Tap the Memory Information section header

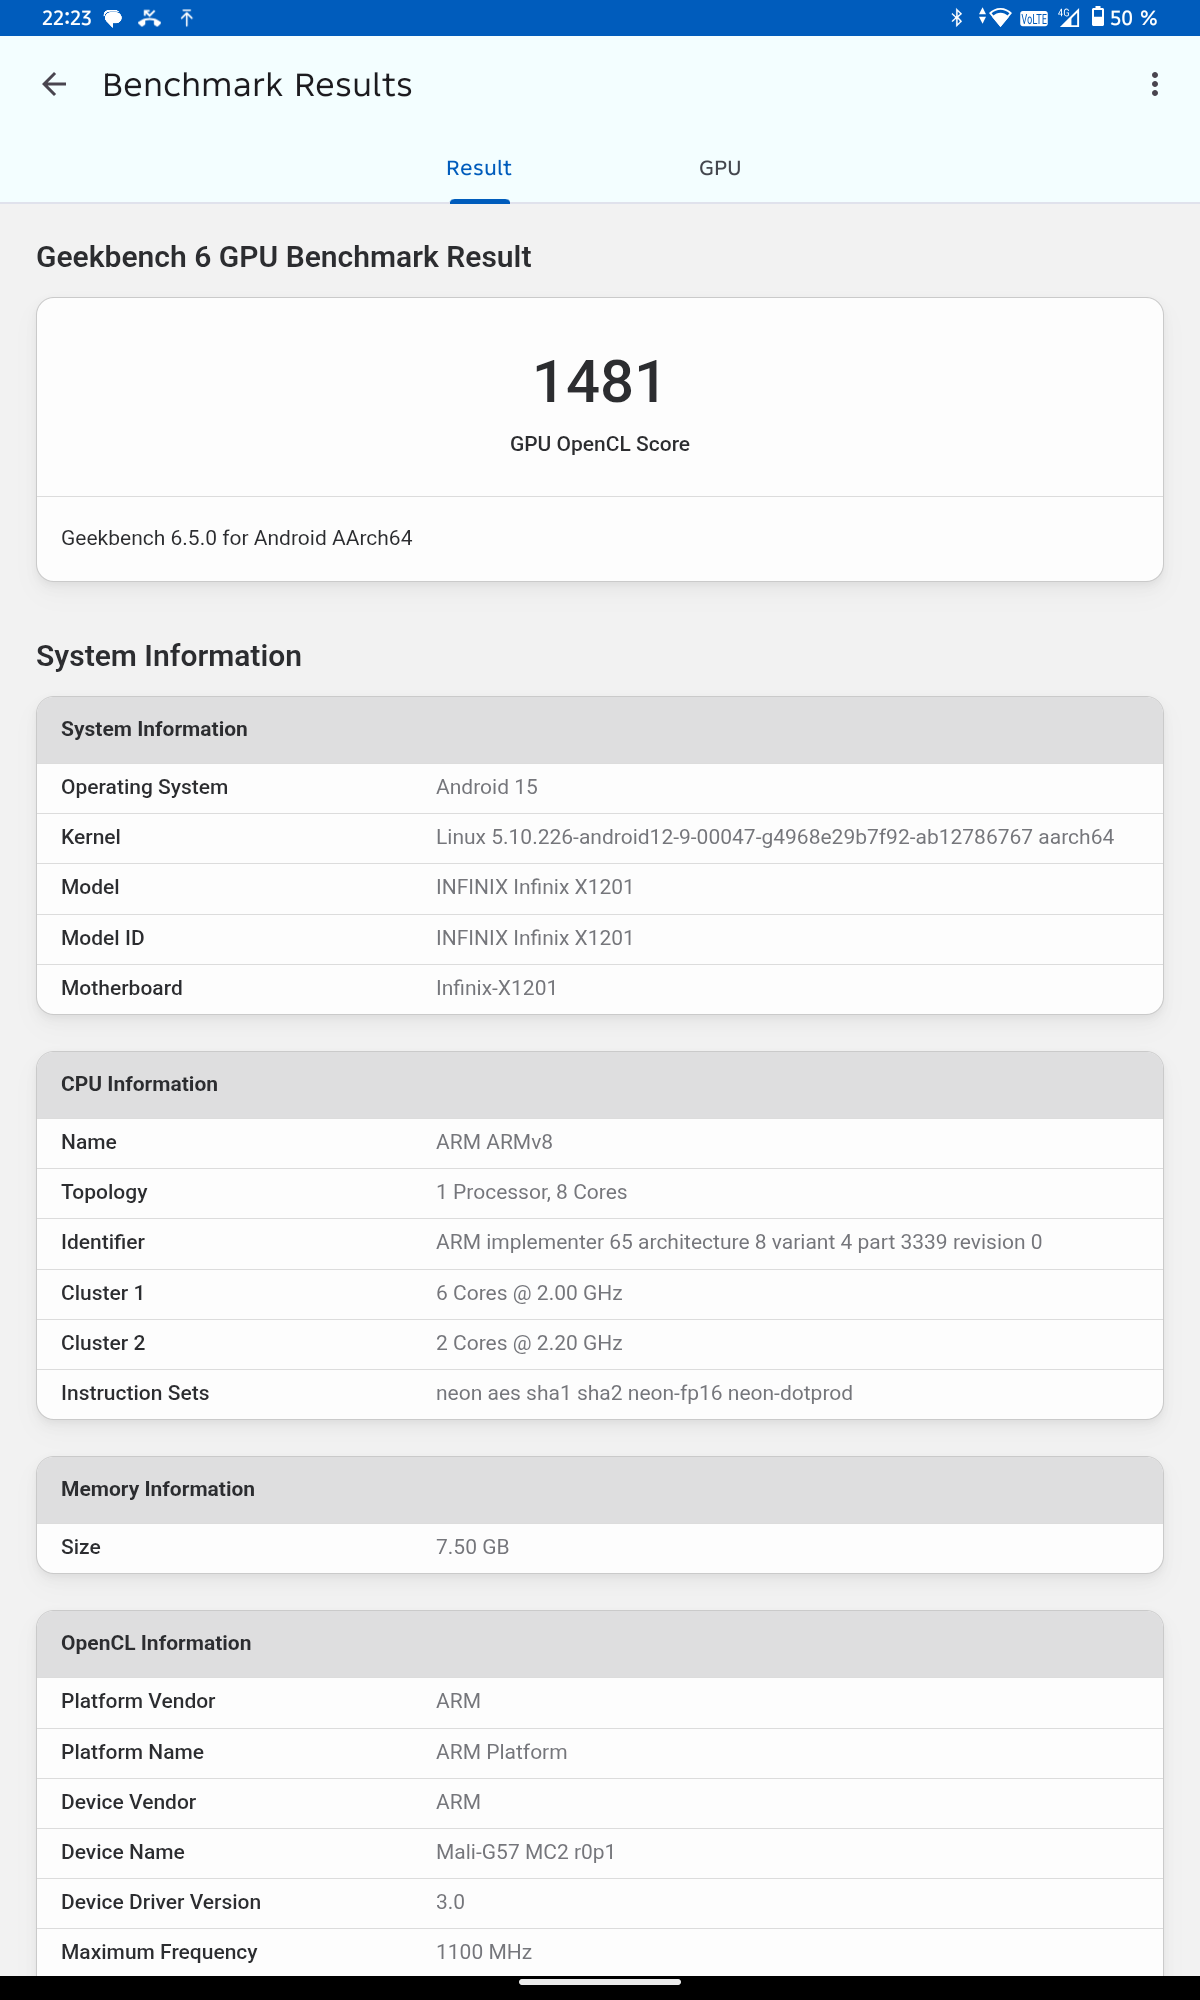[158, 1489]
